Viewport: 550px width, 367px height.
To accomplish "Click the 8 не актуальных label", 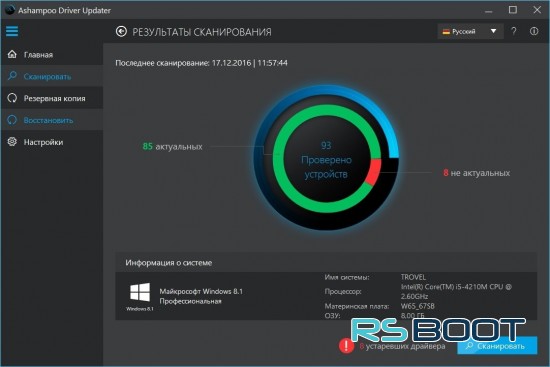I will pyautogui.click(x=476, y=173).
